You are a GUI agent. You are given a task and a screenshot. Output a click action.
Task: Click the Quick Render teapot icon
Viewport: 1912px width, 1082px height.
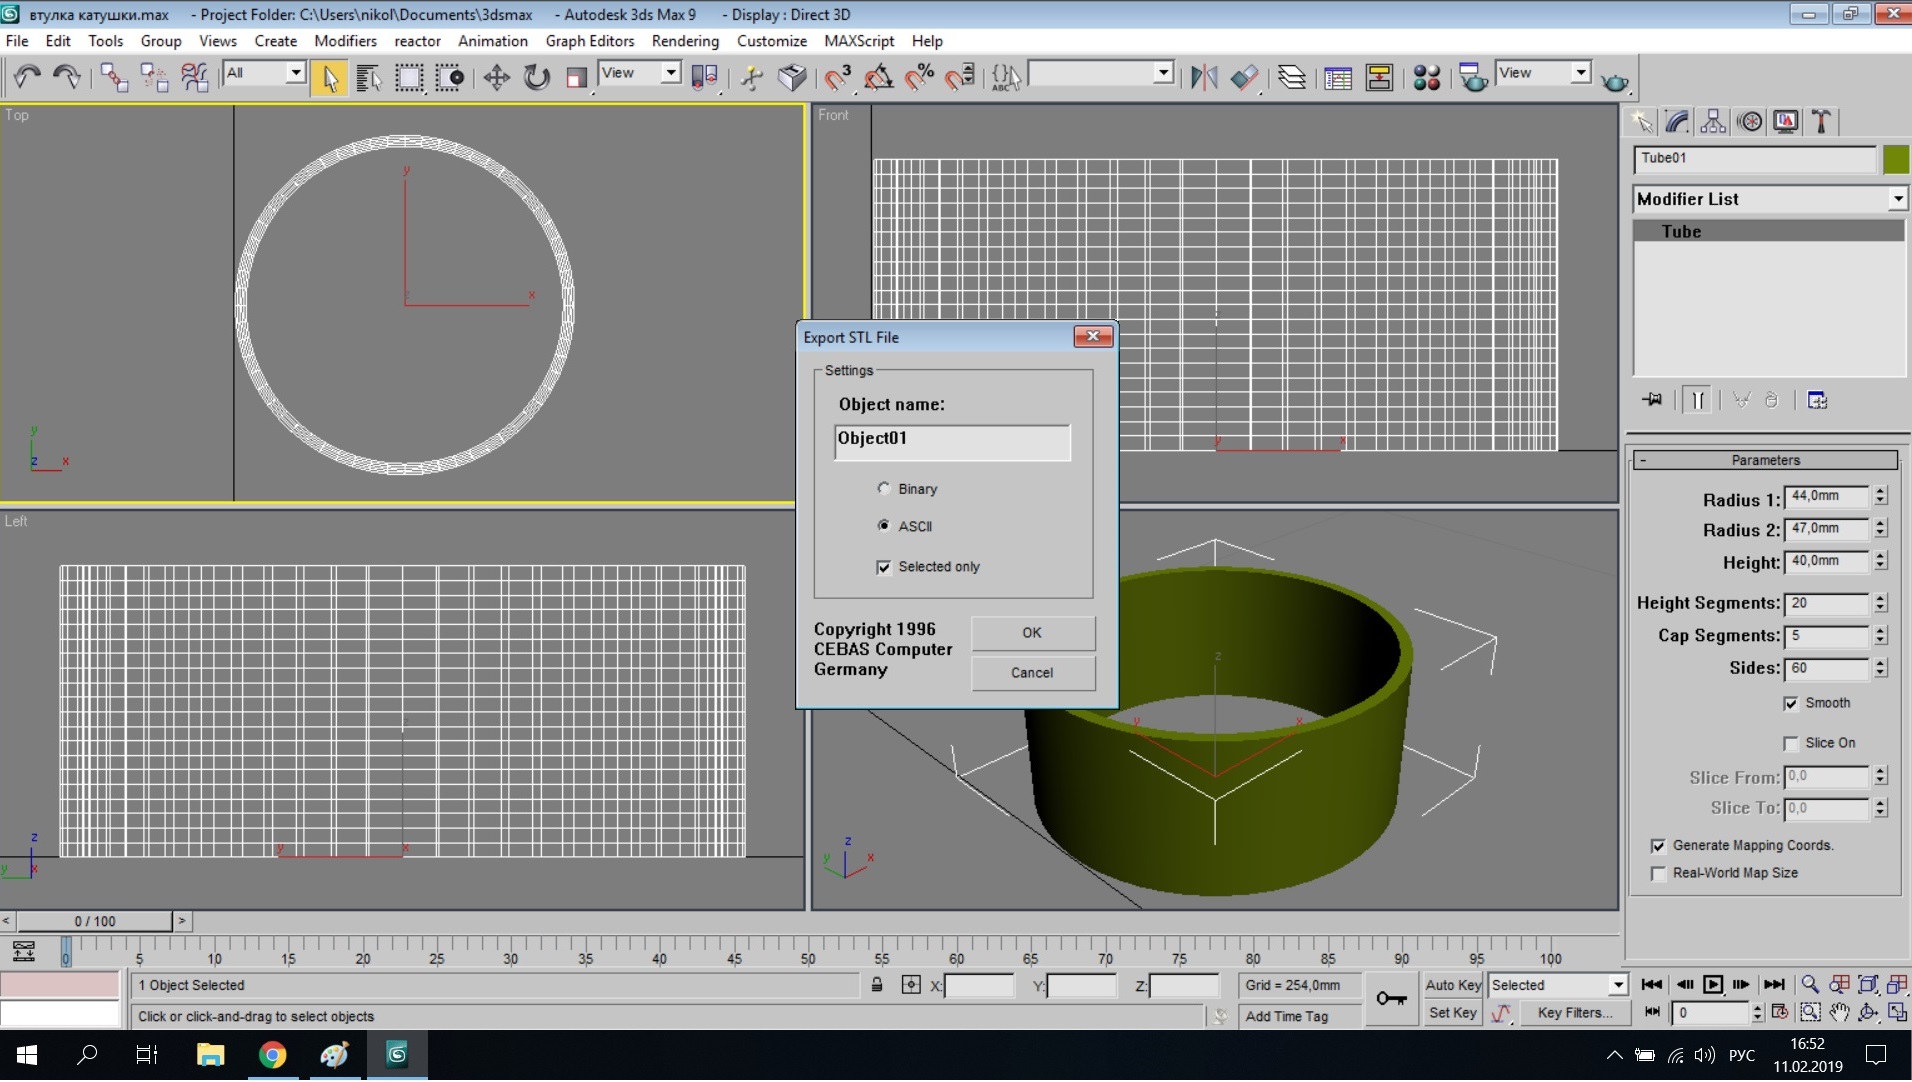coord(1614,81)
